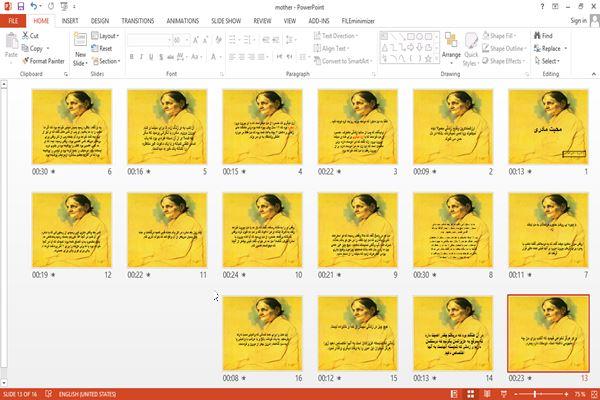
Task: Switch to Slide Sorter view icon
Action: pyautogui.click(x=471, y=394)
